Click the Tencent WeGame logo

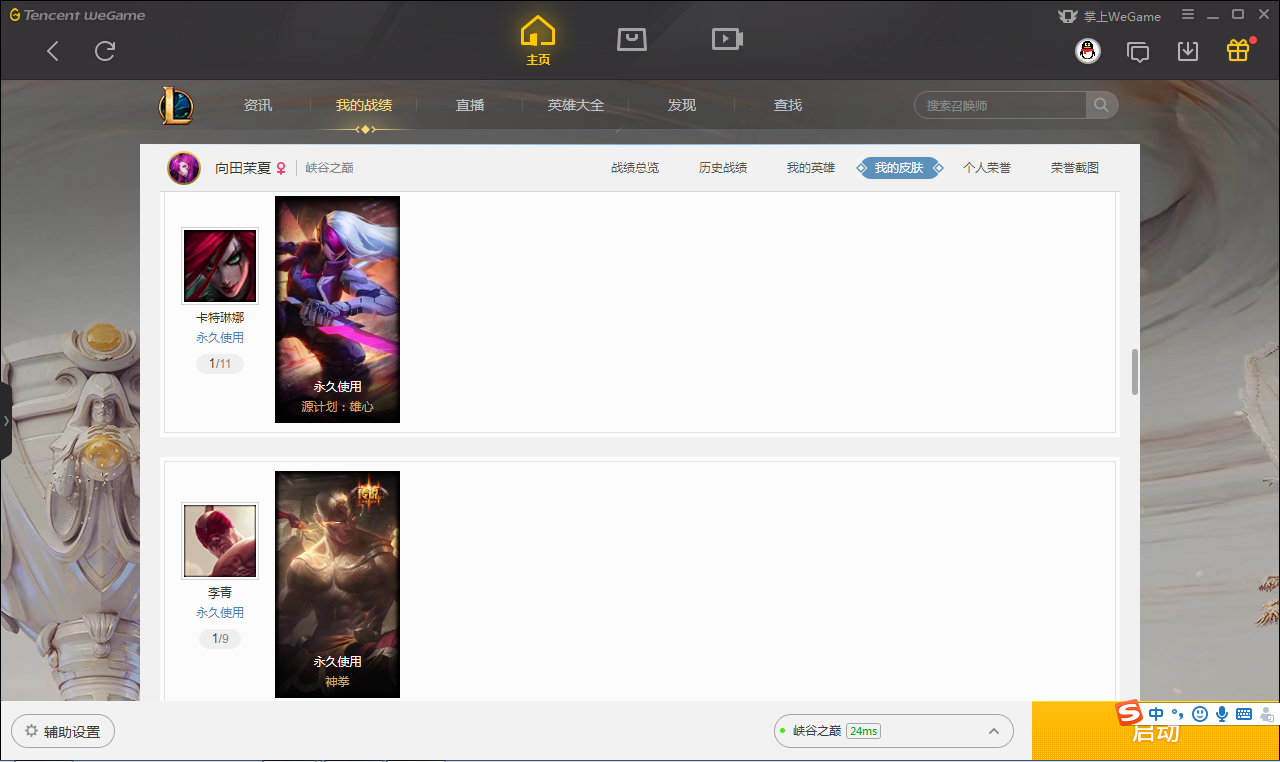click(78, 15)
